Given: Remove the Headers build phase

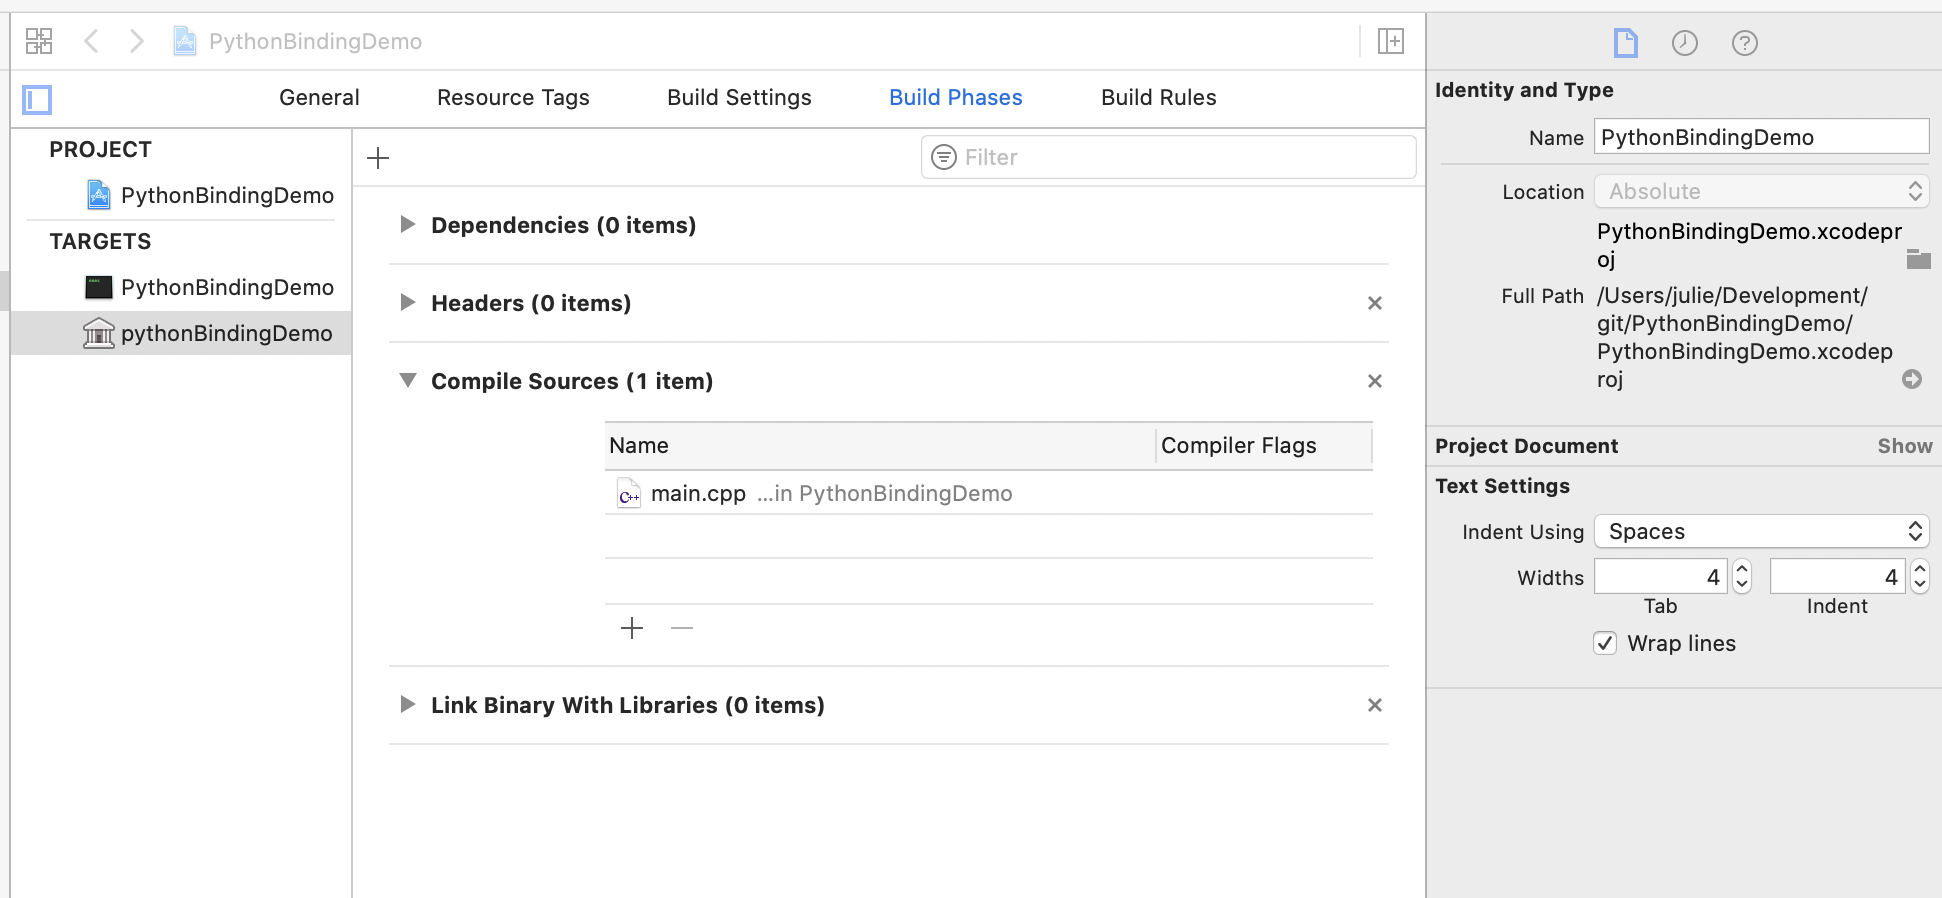Looking at the screenshot, I should click(x=1375, y=303).
